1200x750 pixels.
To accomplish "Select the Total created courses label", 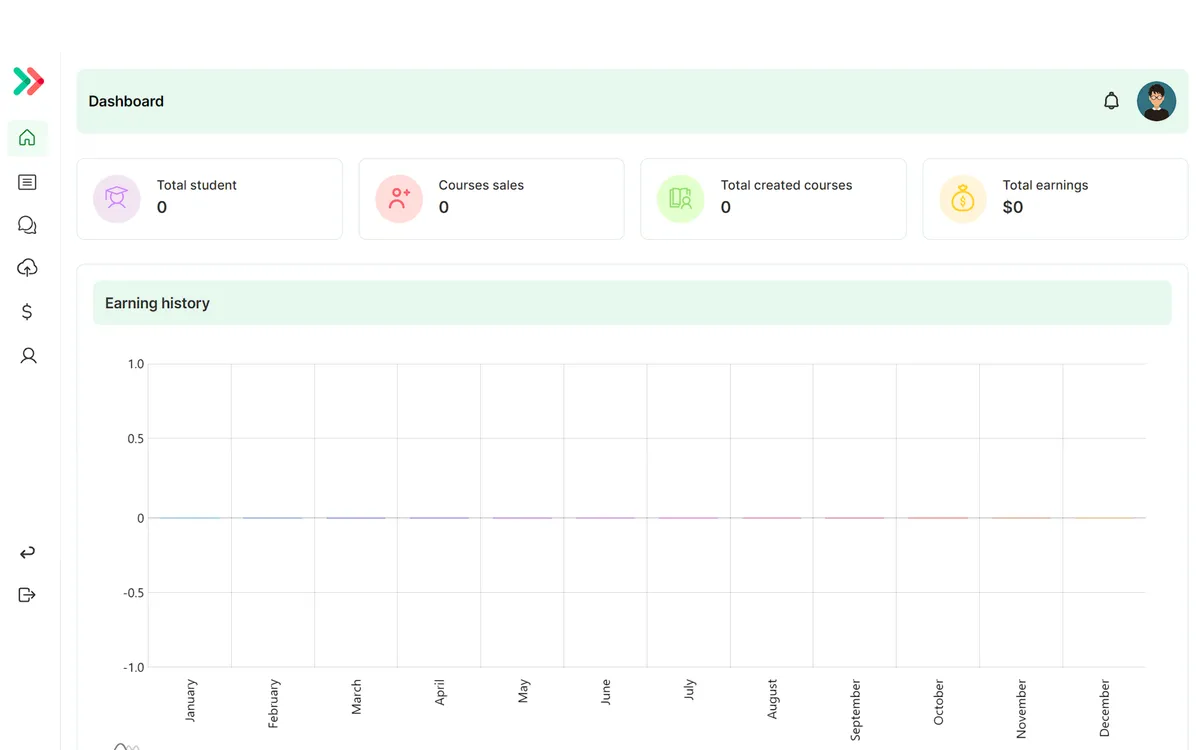I will pyautogui.click(x=786, y=185).
